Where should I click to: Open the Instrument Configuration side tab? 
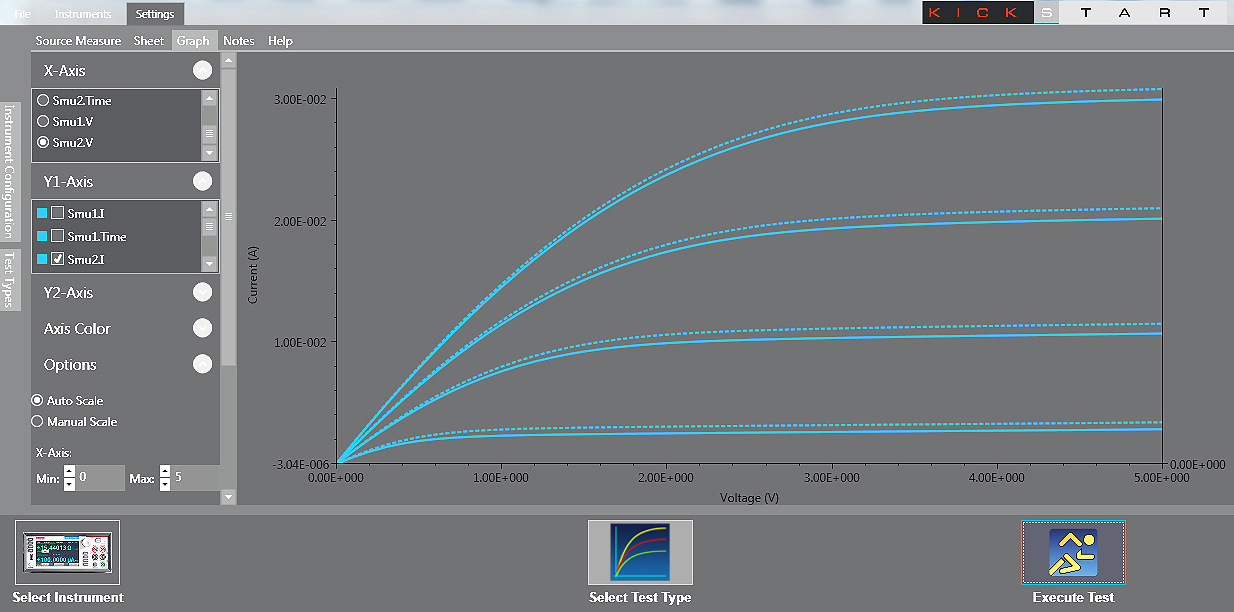point(9,170)
